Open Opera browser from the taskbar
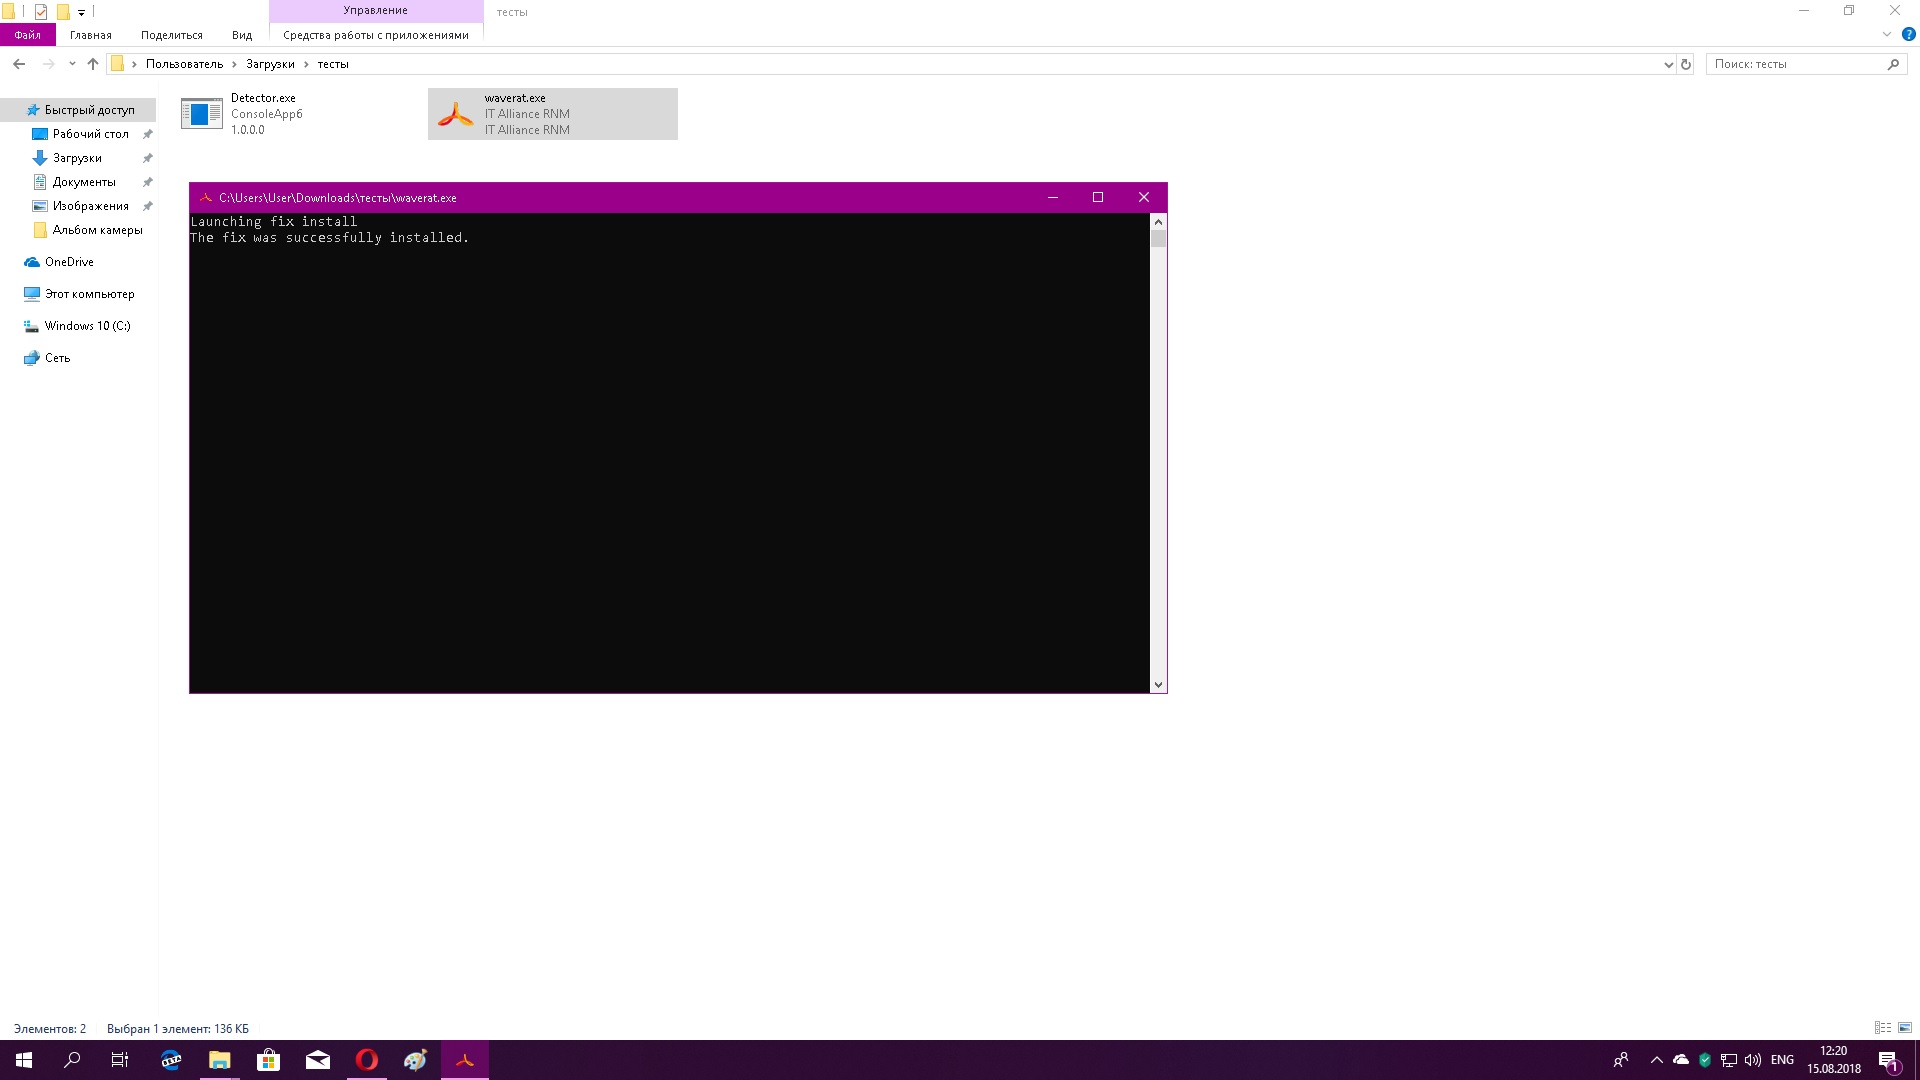This screenshot has height=1080, width=1920. [367, 1060]
